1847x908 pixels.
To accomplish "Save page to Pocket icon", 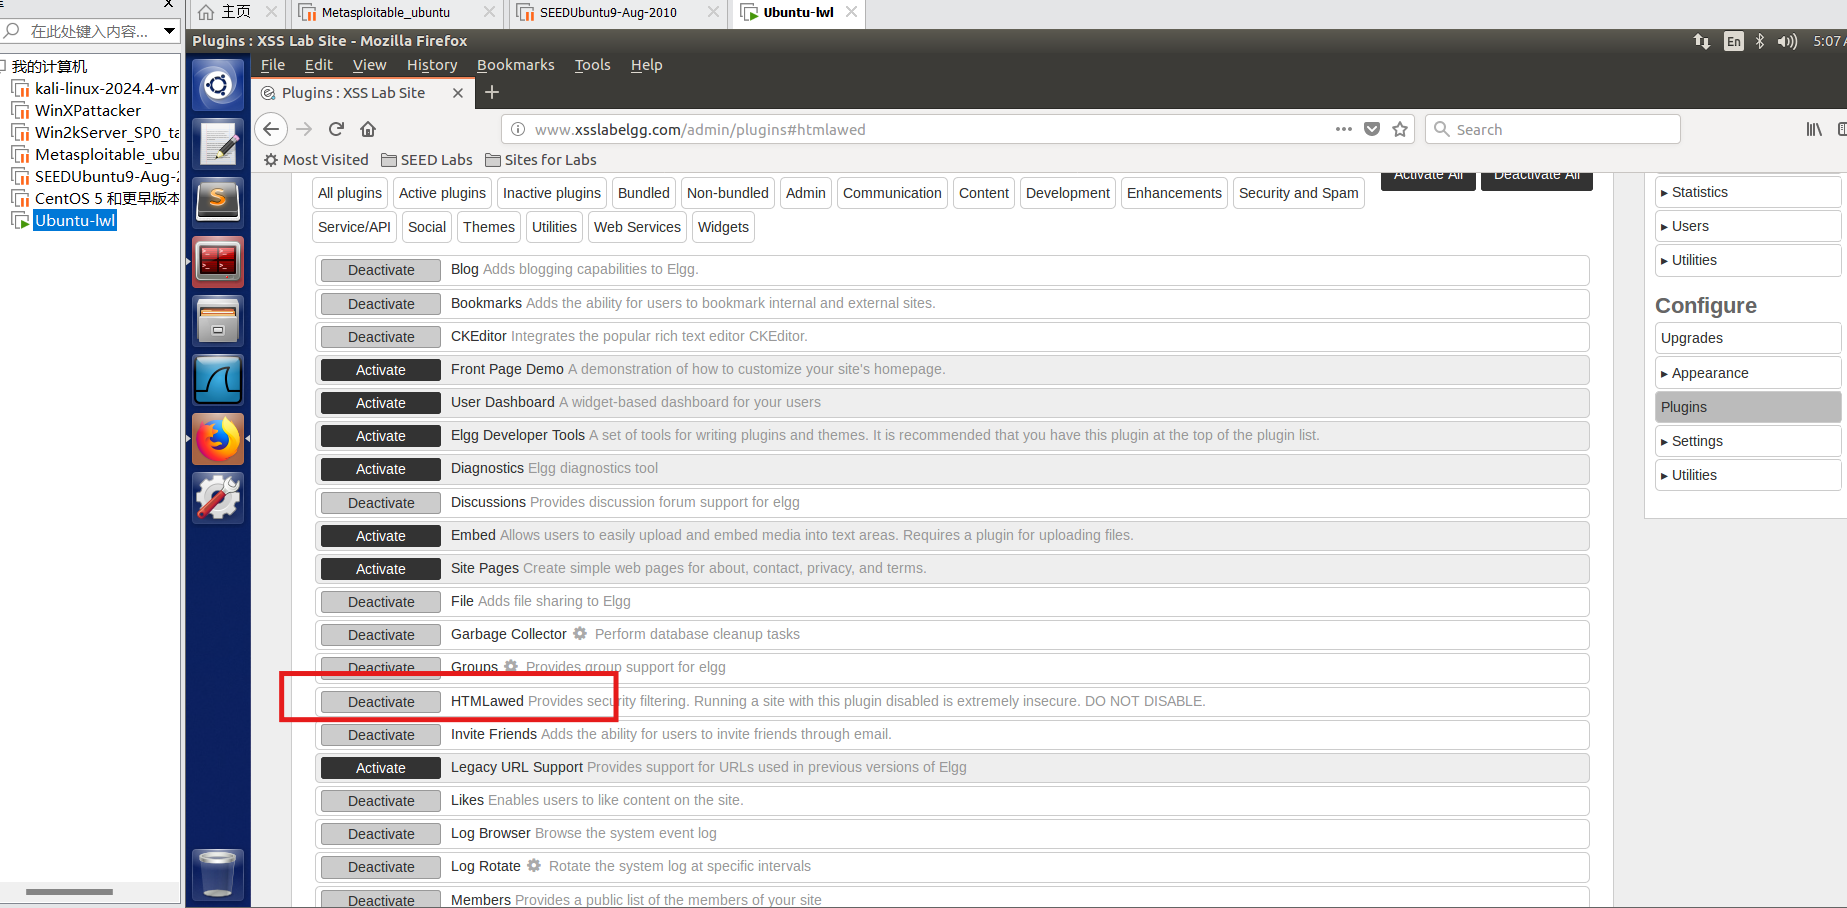I will [1372, 129].
